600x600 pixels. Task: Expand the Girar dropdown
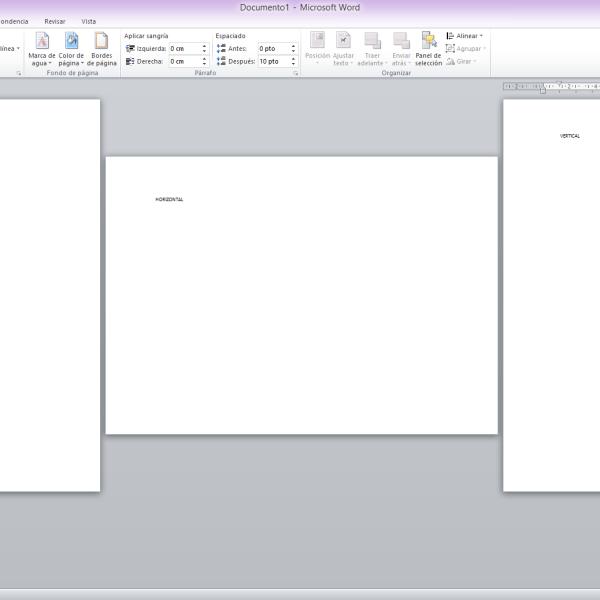click(x=462, y=61)
